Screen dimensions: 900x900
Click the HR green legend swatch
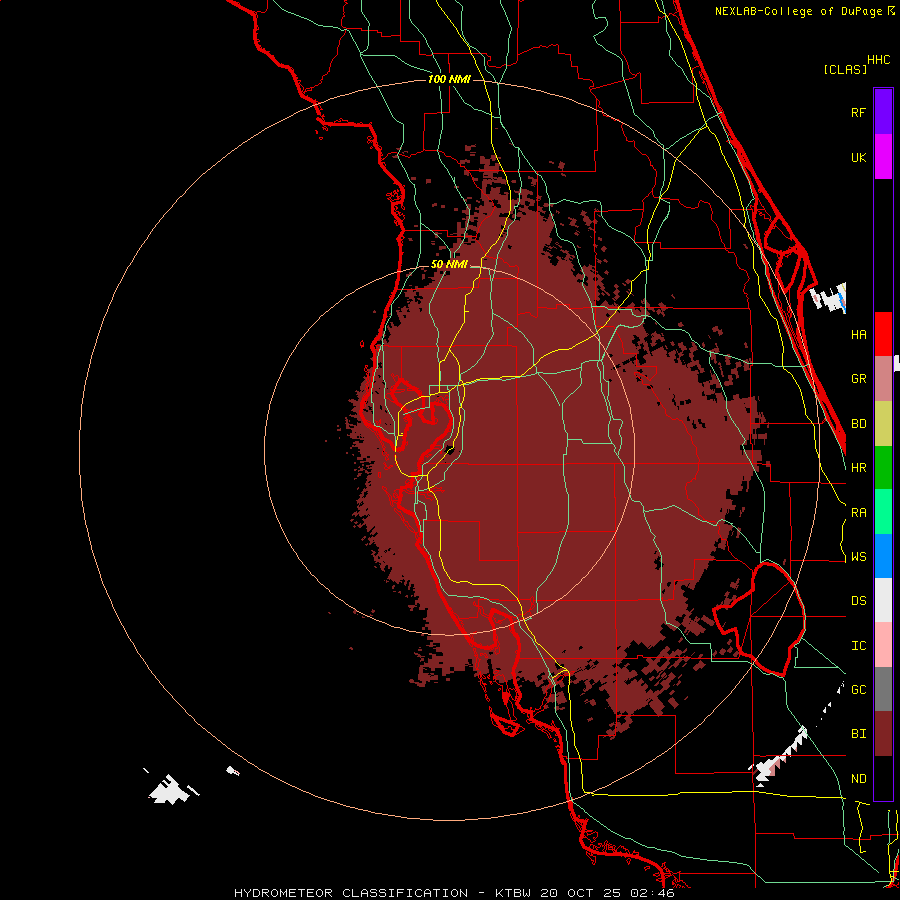click(x=883, y=468)
